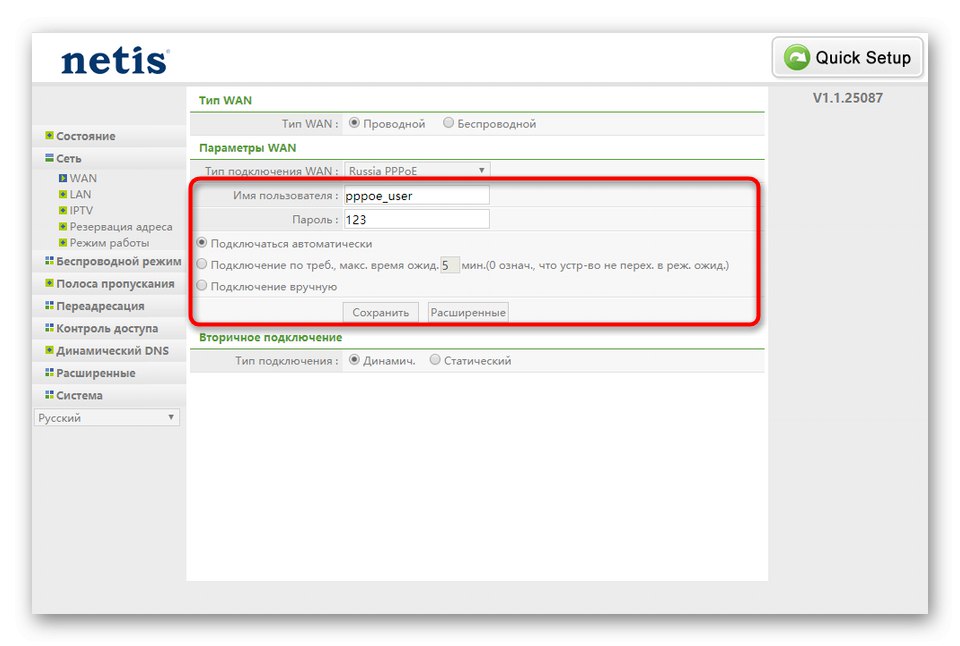Open the Русский language dropdown

(x=107, y=418)
